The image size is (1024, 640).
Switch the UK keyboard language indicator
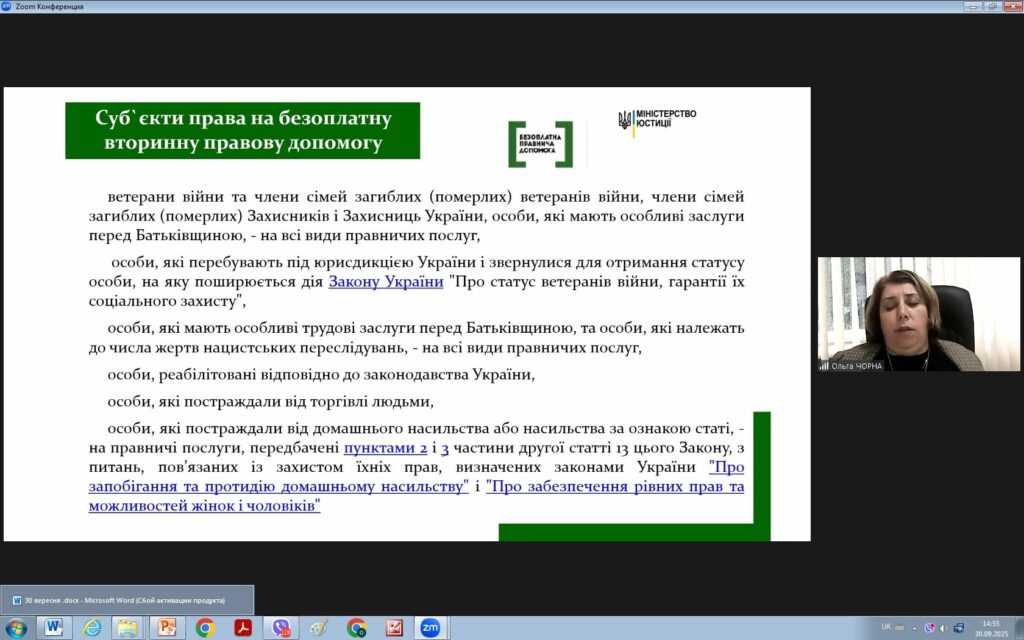coord(886,627)
